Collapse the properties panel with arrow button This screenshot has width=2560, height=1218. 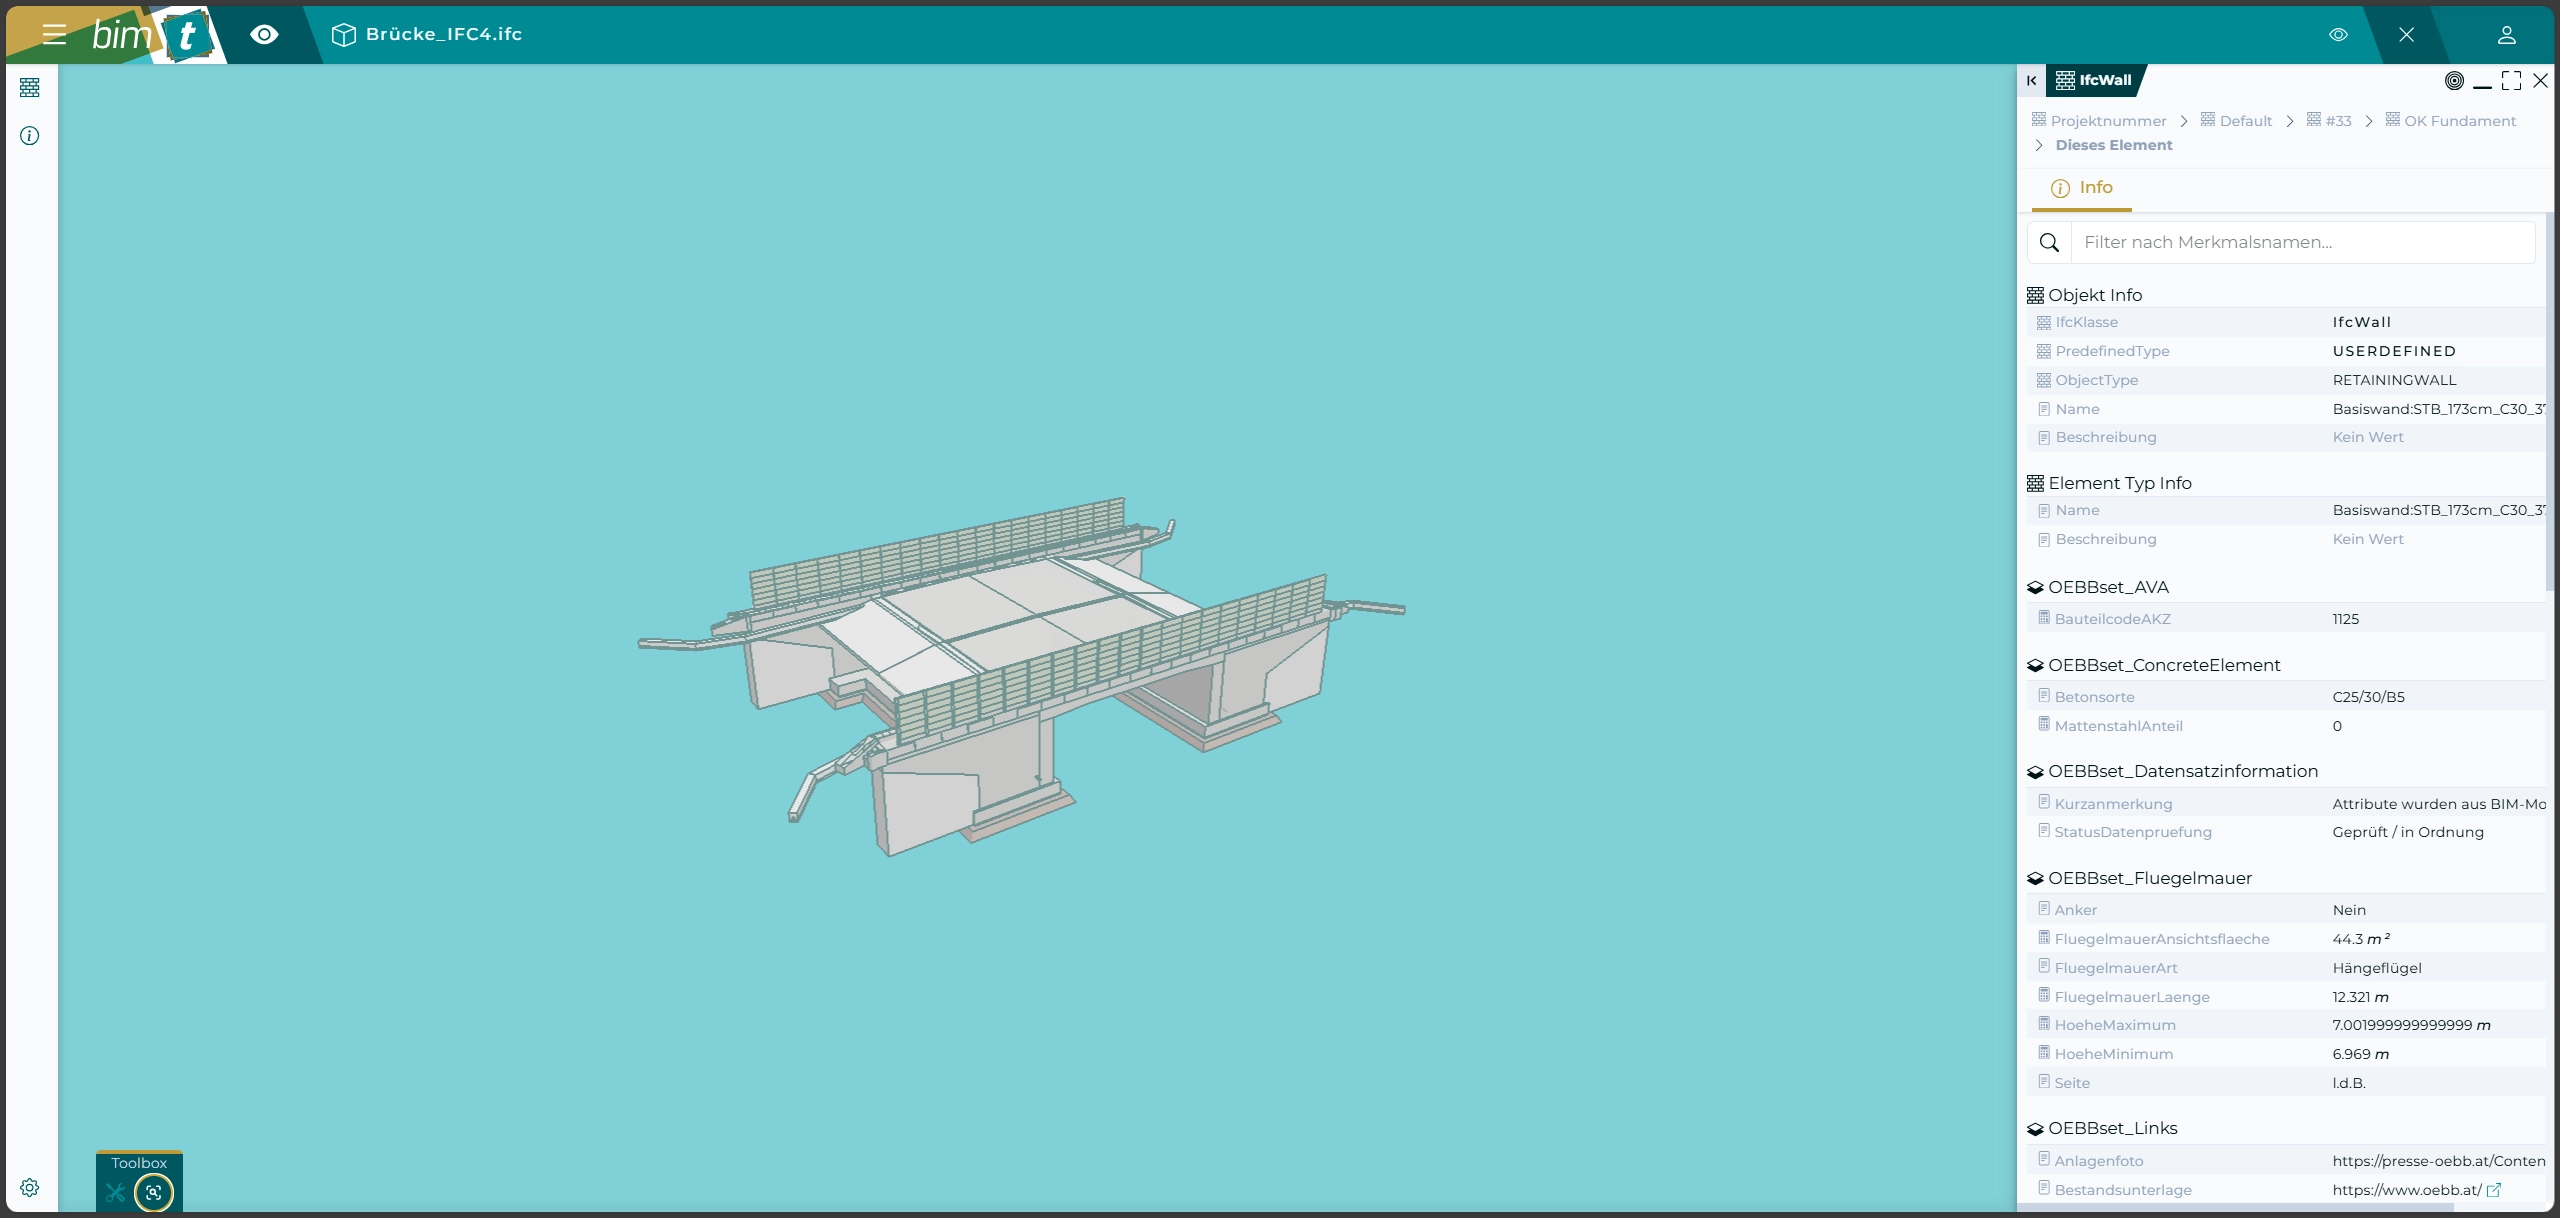tap(2031, 81)
